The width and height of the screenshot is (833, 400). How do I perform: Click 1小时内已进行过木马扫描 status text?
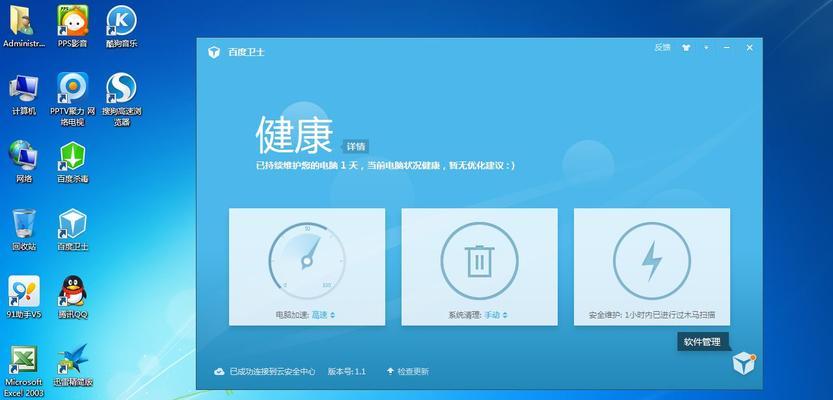click(x=670, y=315)
